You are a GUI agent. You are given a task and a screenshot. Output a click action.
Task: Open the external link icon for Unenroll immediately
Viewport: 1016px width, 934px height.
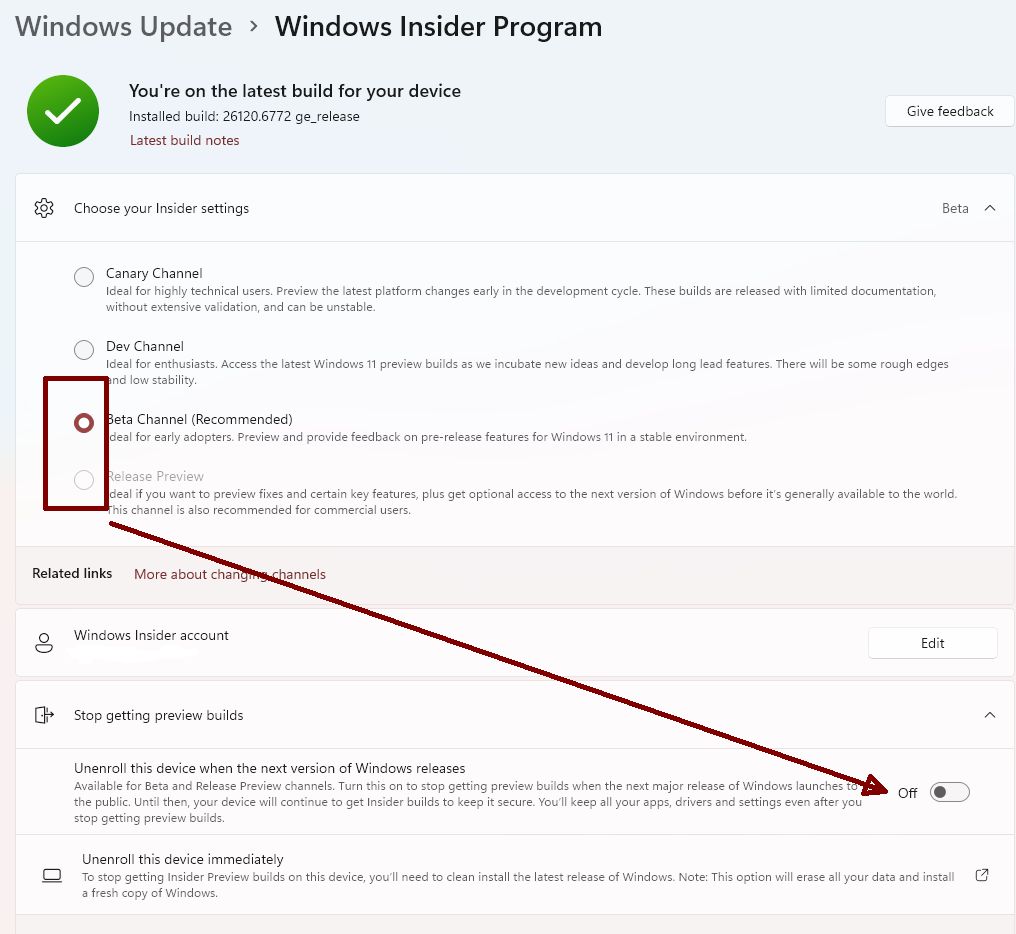pos(982,875)
